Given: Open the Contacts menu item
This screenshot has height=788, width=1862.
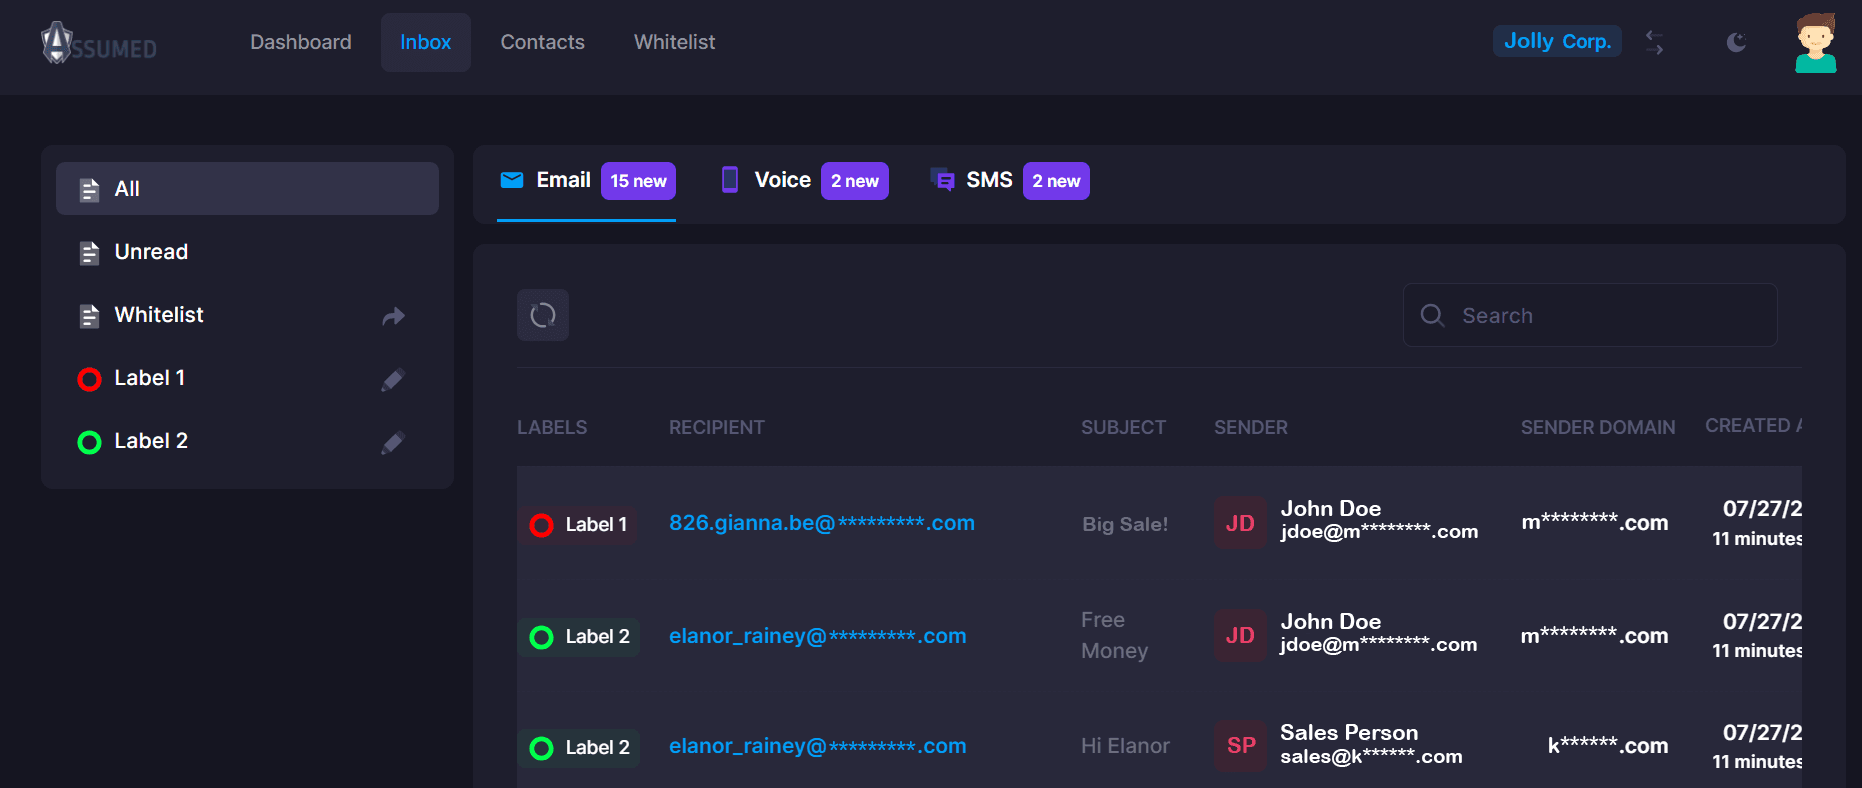Looking at the screenshot, I should [542, 42].
